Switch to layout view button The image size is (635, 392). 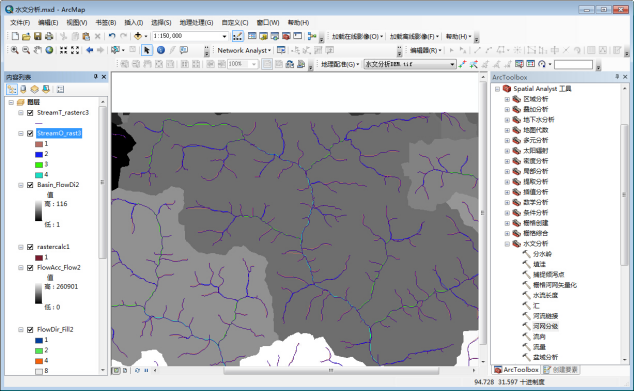pos(125,371)
